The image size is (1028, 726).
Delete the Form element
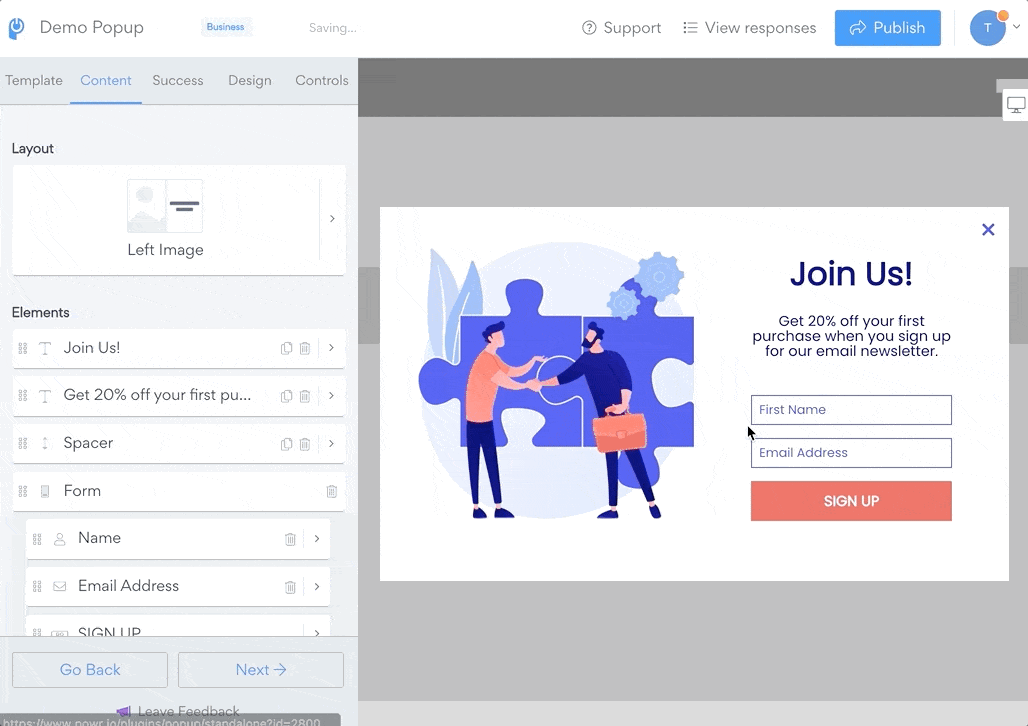pyautogui.click(x=331, y=491)
